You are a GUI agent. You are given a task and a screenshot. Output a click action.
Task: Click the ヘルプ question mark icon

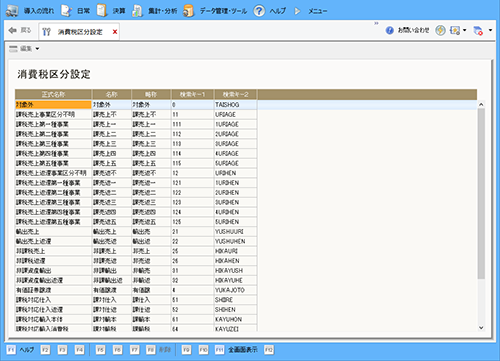click(259, 11)
